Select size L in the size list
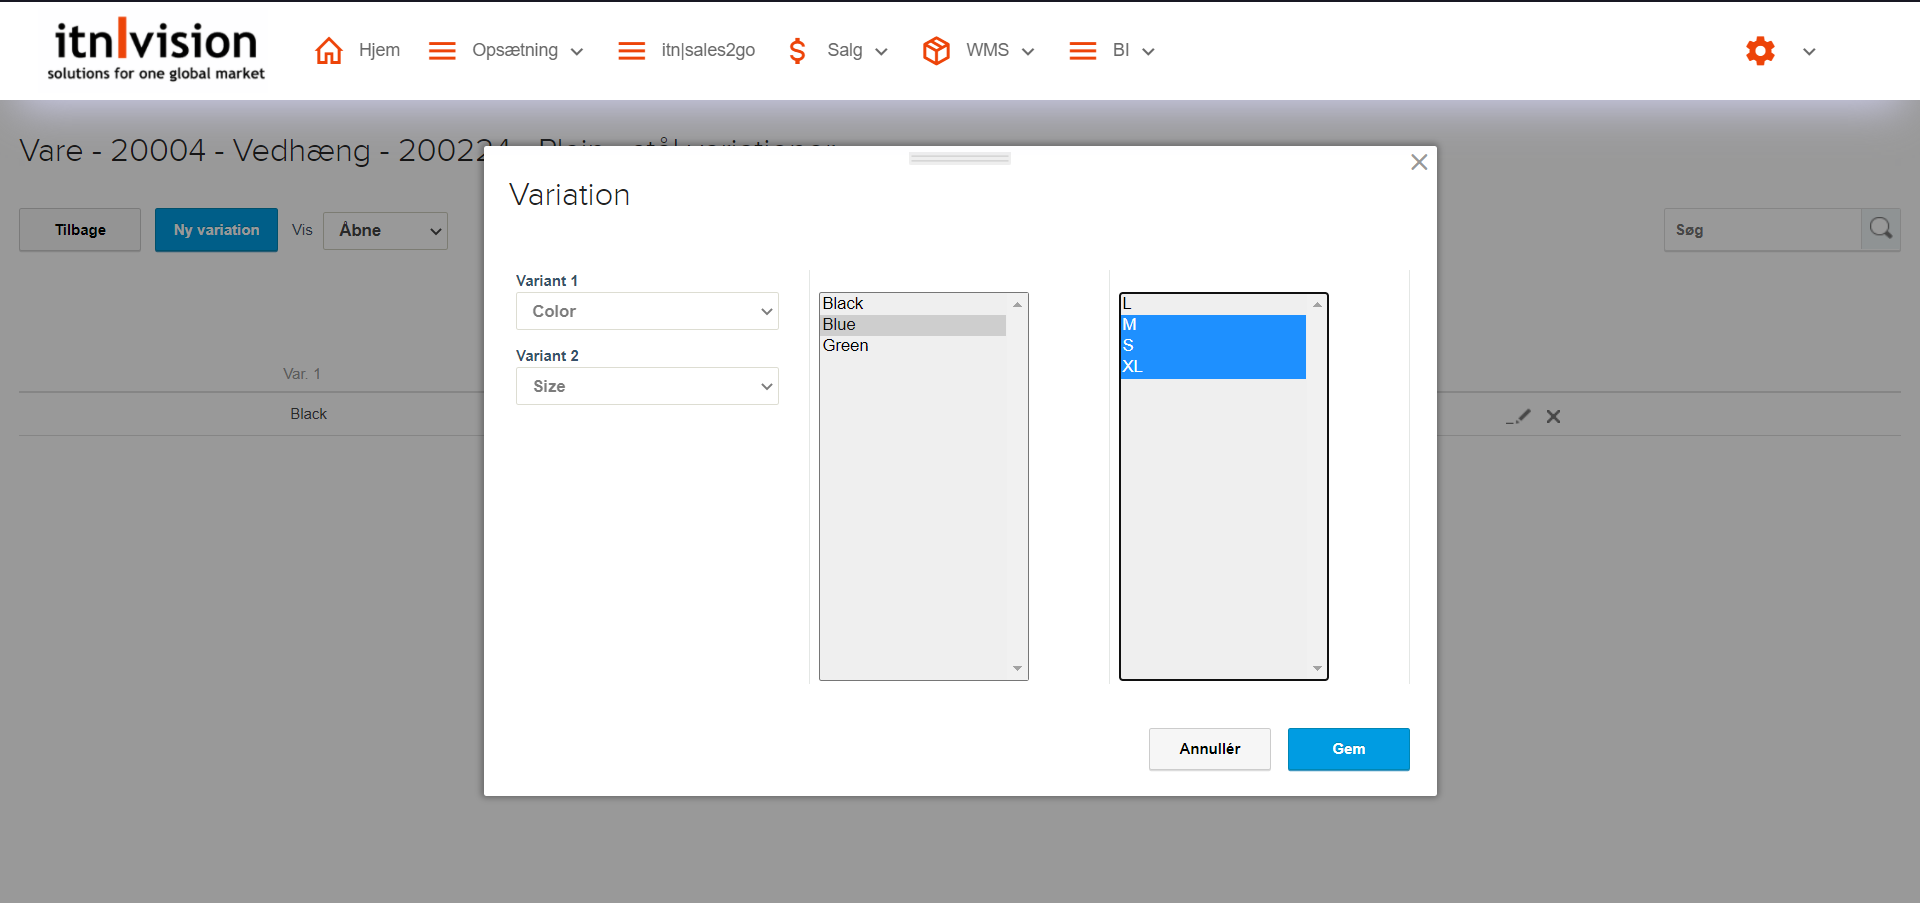The height and width of the screenshot is (903, 1920). (x=1127, y=304)
